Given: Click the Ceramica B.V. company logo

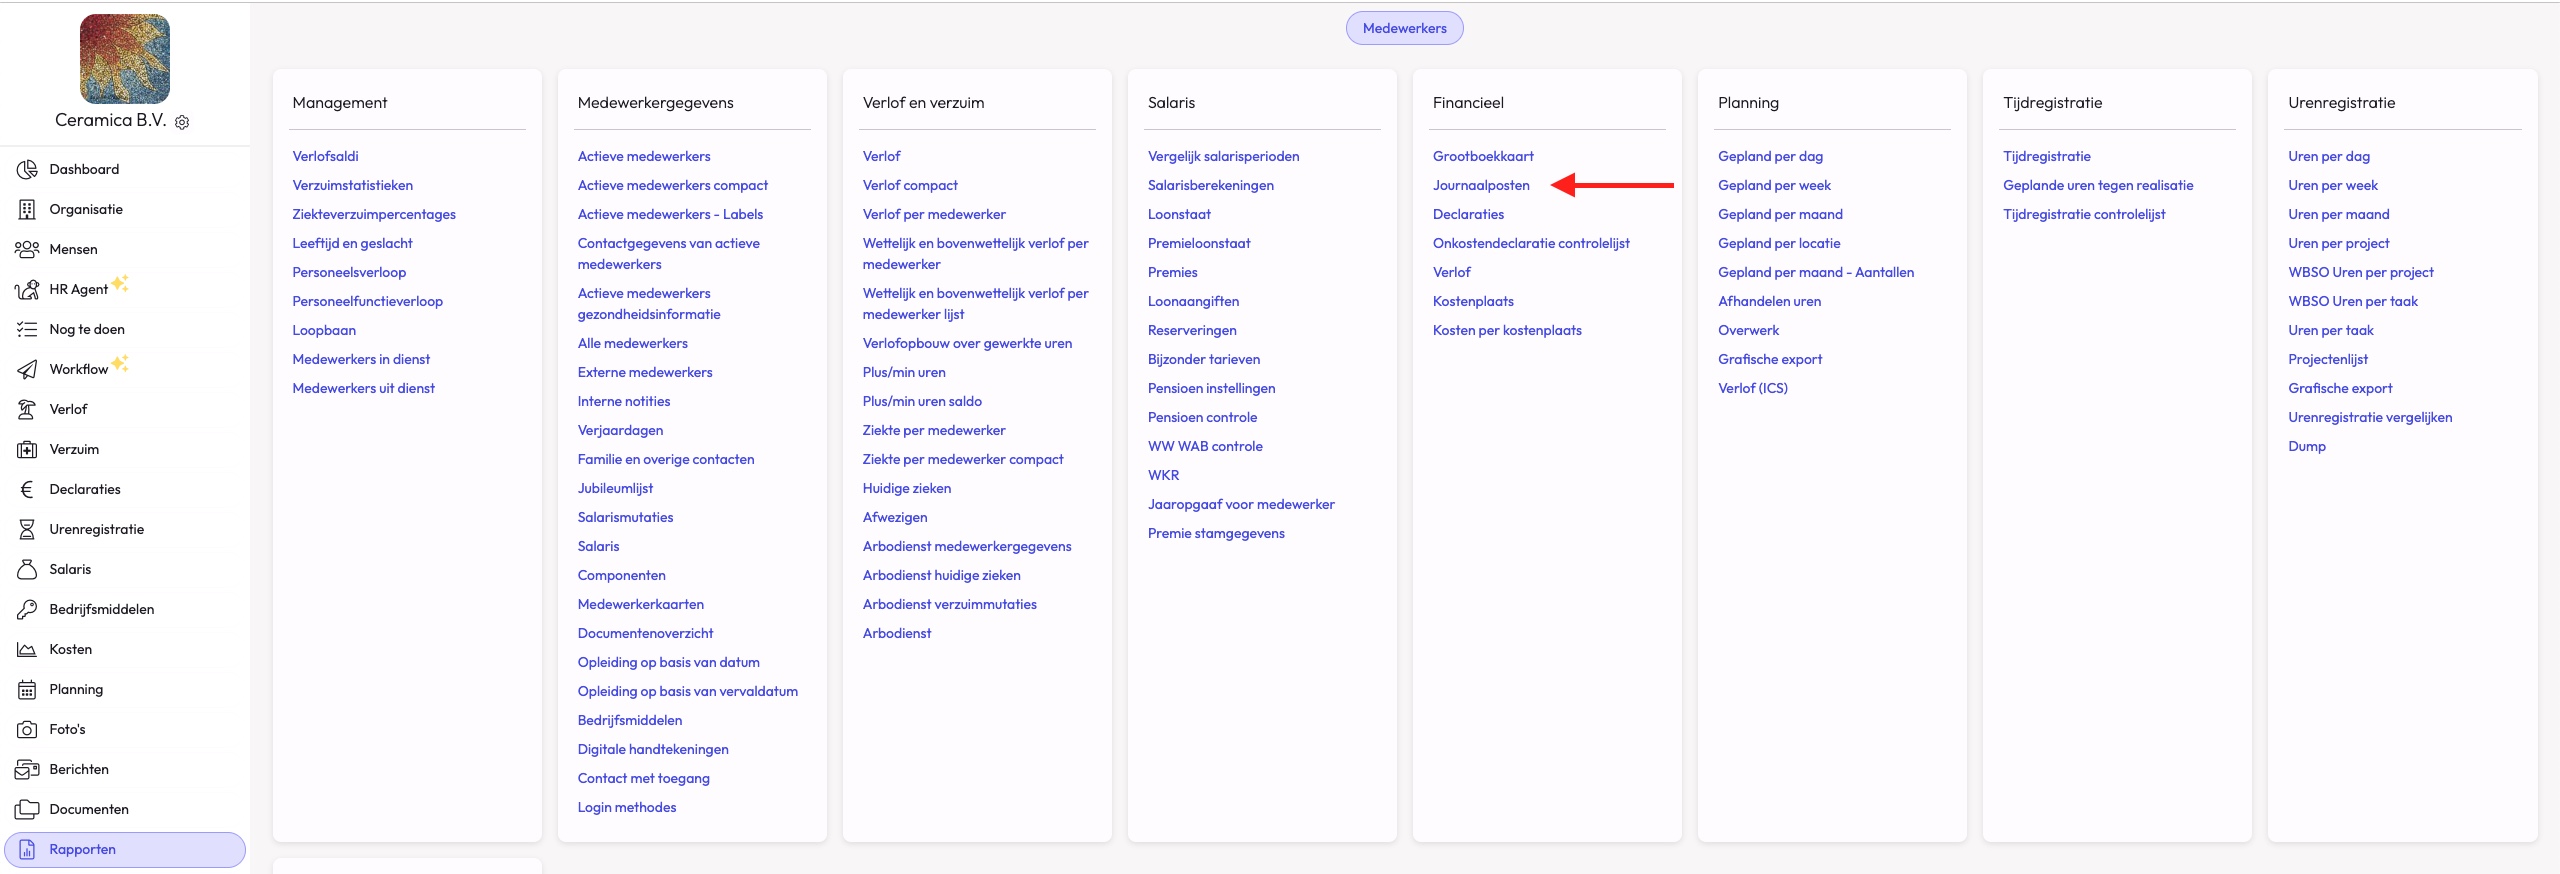Looking at the screenshot, I should [125, 59].
